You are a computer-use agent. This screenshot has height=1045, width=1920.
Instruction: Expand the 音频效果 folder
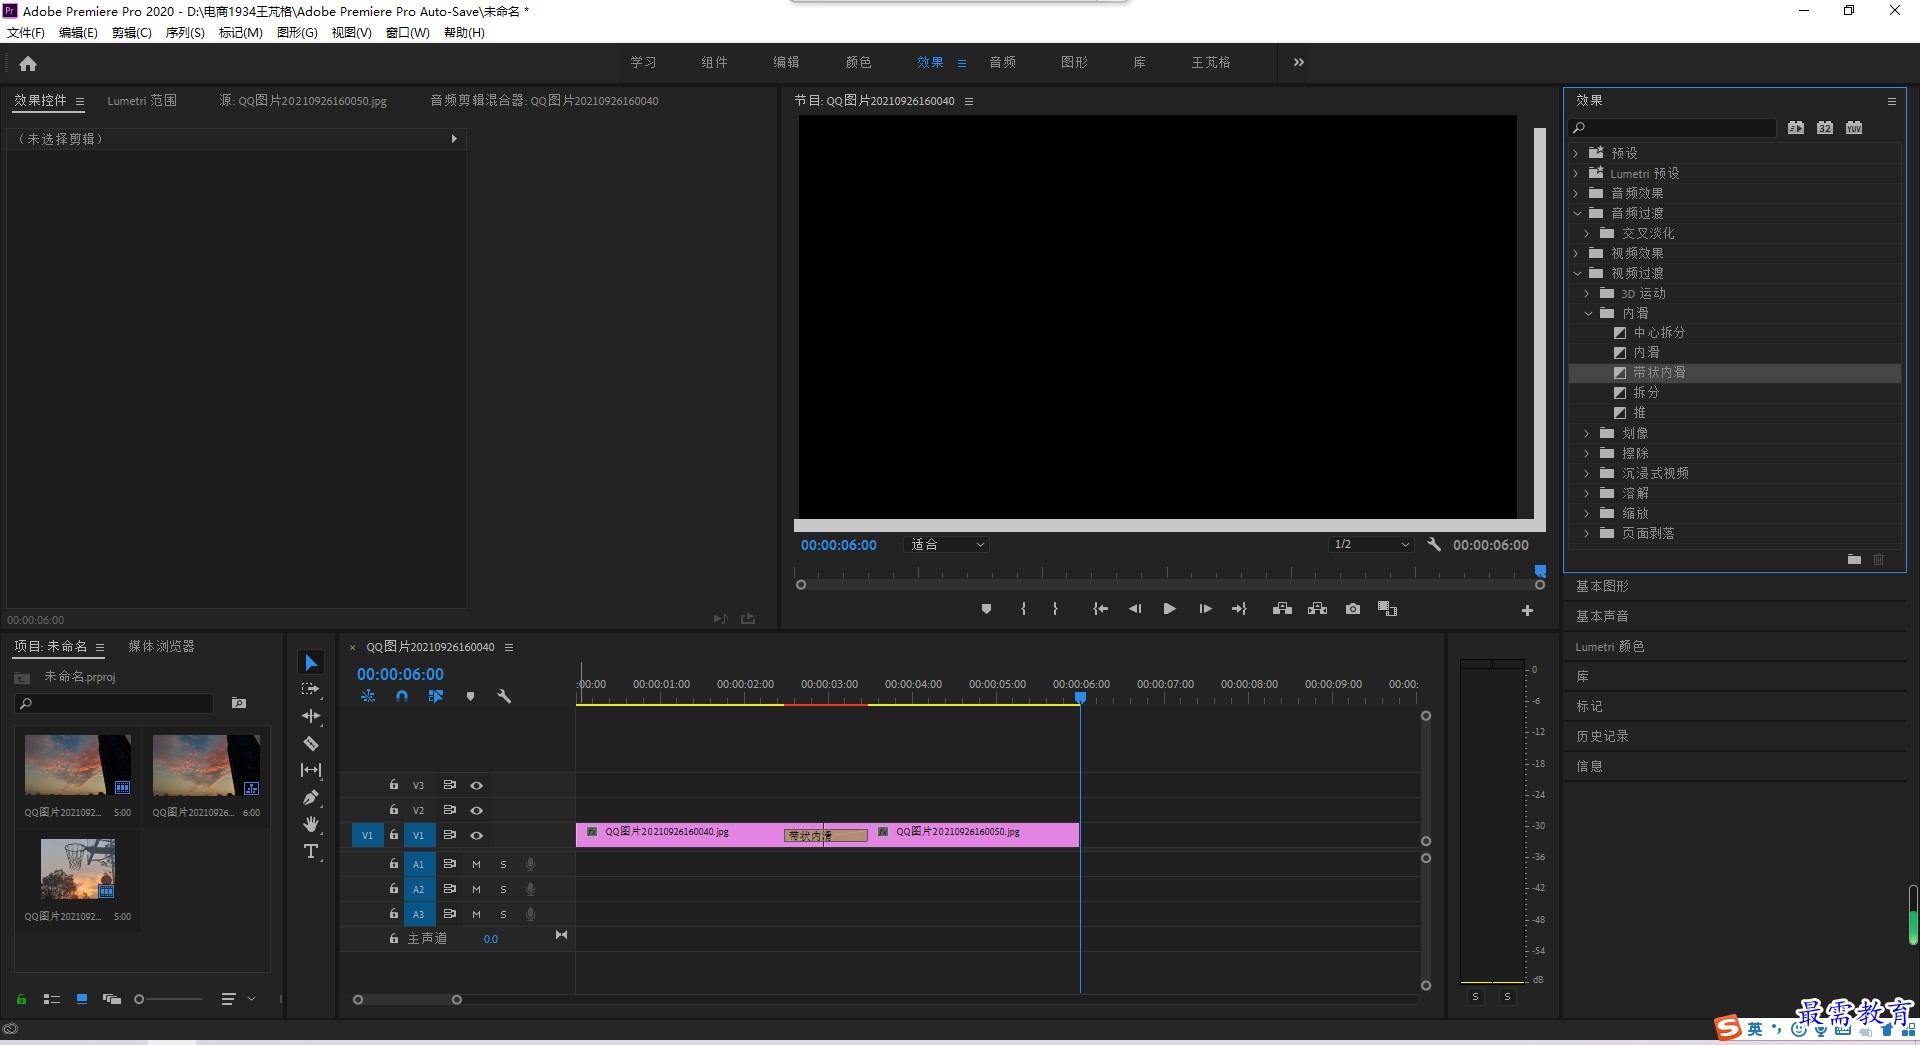1576,193
